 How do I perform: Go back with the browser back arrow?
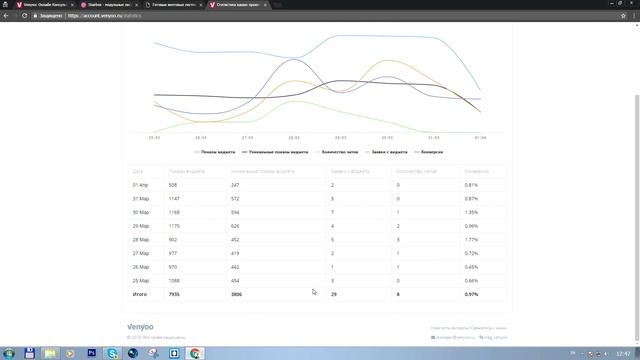pos(6,16)
